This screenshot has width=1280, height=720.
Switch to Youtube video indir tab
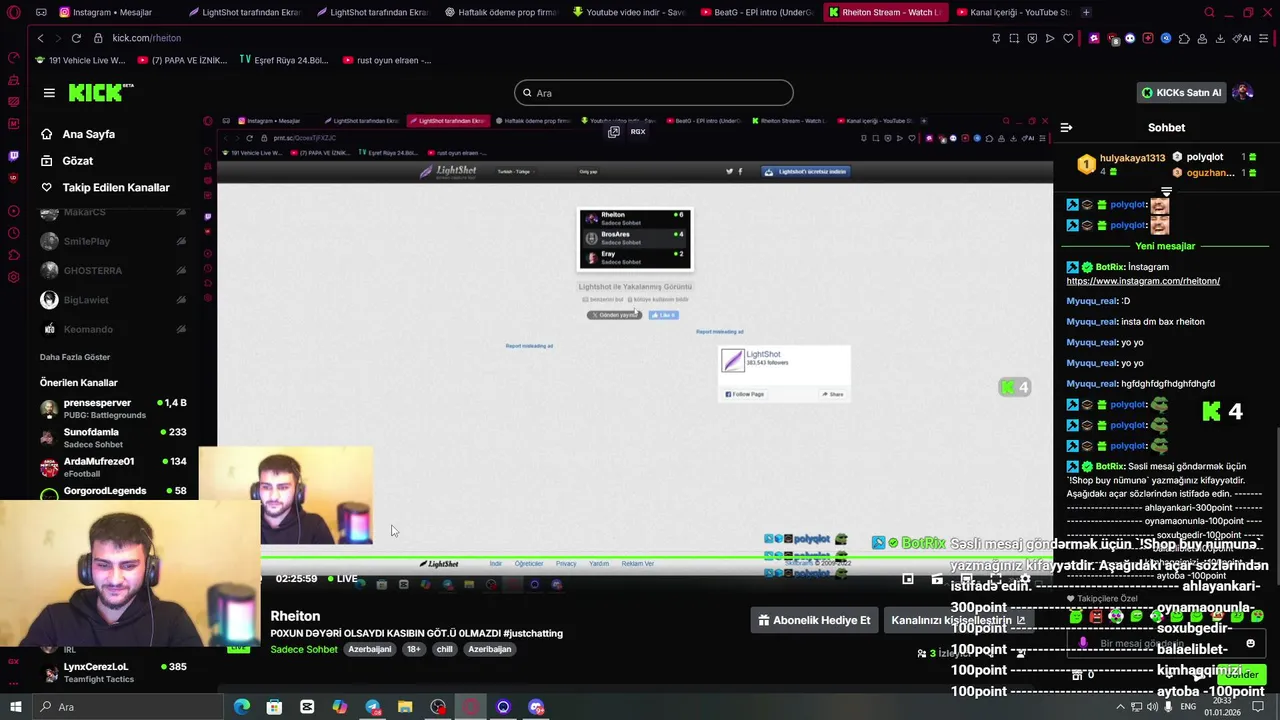pyautogui.click(x=629, y=12)
